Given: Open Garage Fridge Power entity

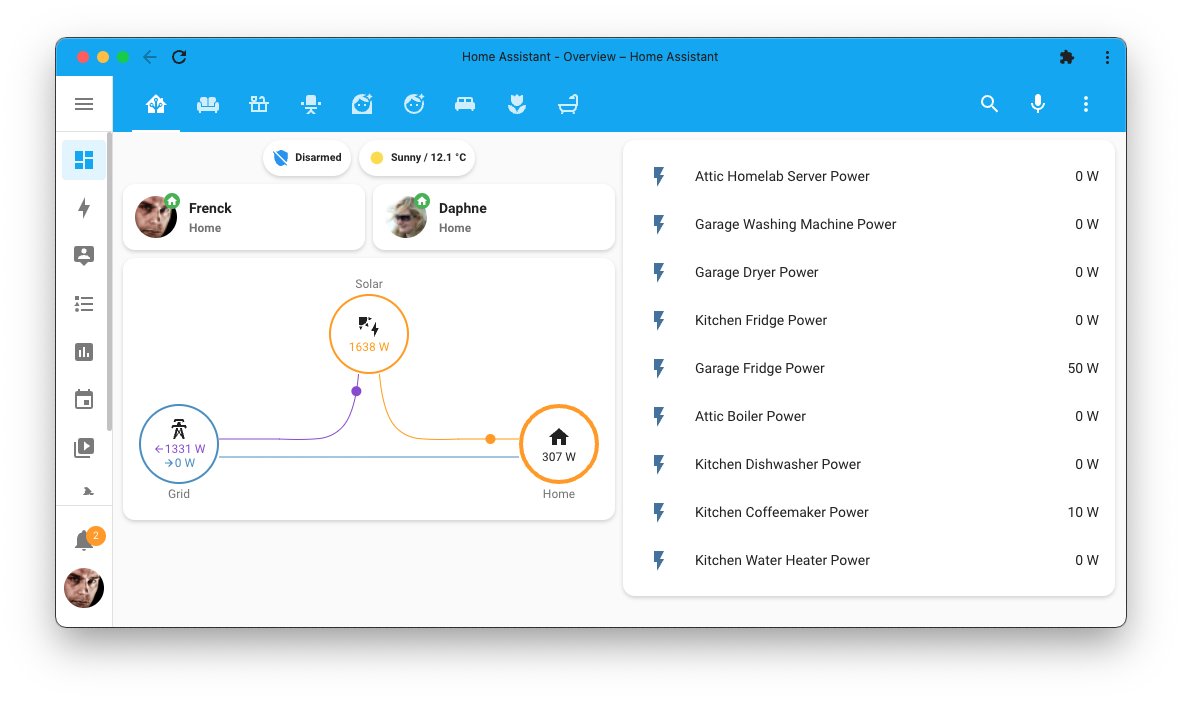Looking at the screenshot, I should pyautogui.click(x=868, y=369).
